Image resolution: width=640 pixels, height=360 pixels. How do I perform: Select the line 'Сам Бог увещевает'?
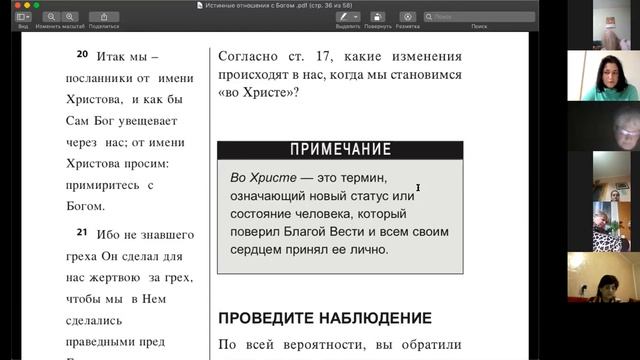[x=122, y=121]
